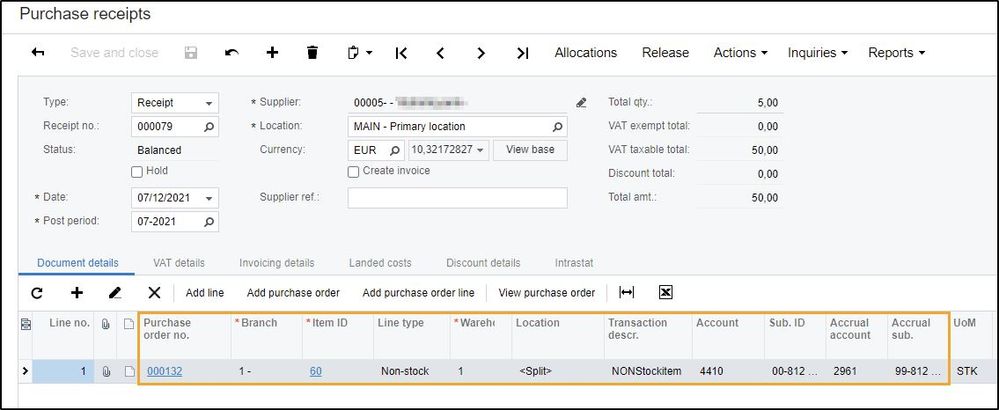Viewport: 999px width, 410px height.
Task: Go to the first record
Action: [x=401, y=53]
